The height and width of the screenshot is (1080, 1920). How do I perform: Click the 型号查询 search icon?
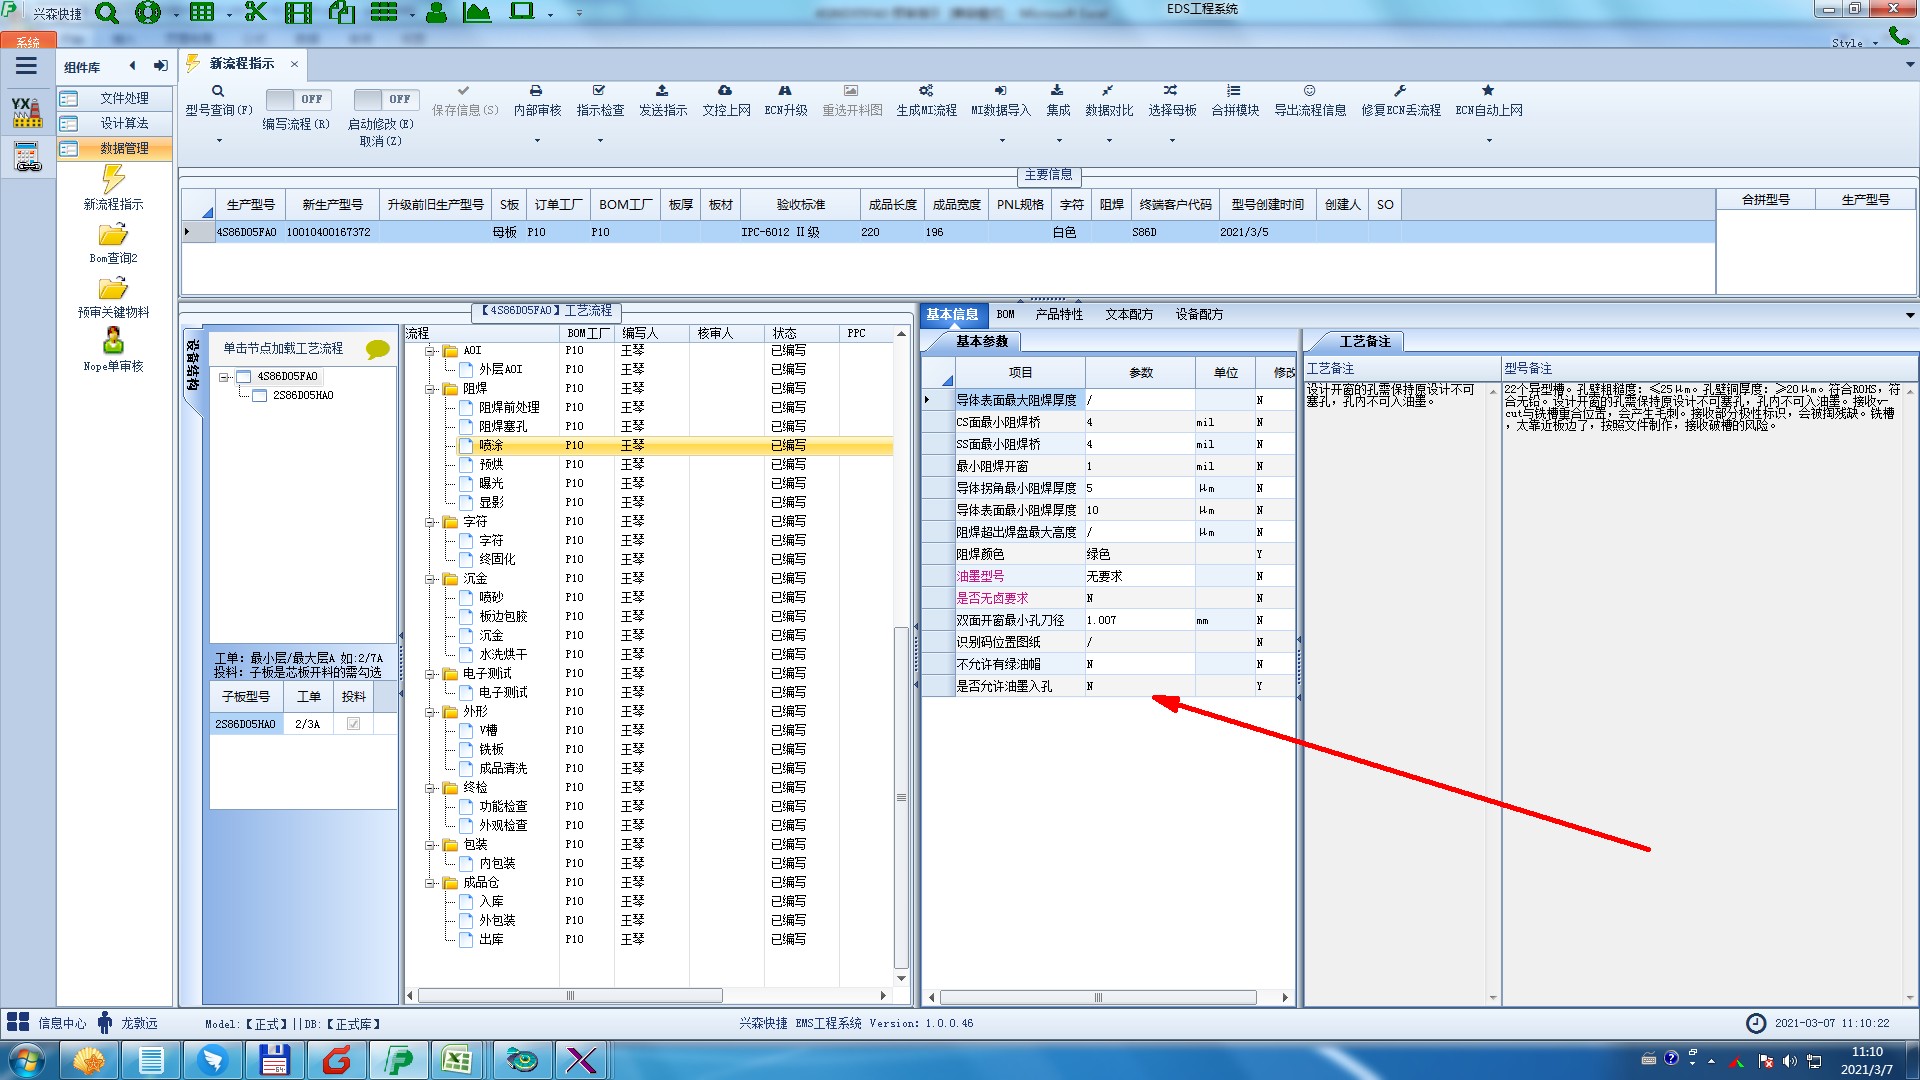click(x=218, y=91)
